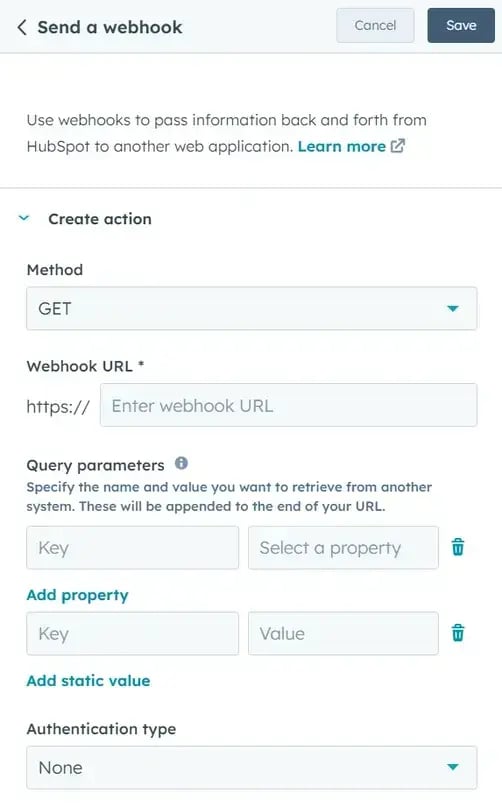The width and height of the screenshot is (502, 807).
Task: Collapse the Create action section chevron
Action: pyautogui.click(x=24, y=218)
